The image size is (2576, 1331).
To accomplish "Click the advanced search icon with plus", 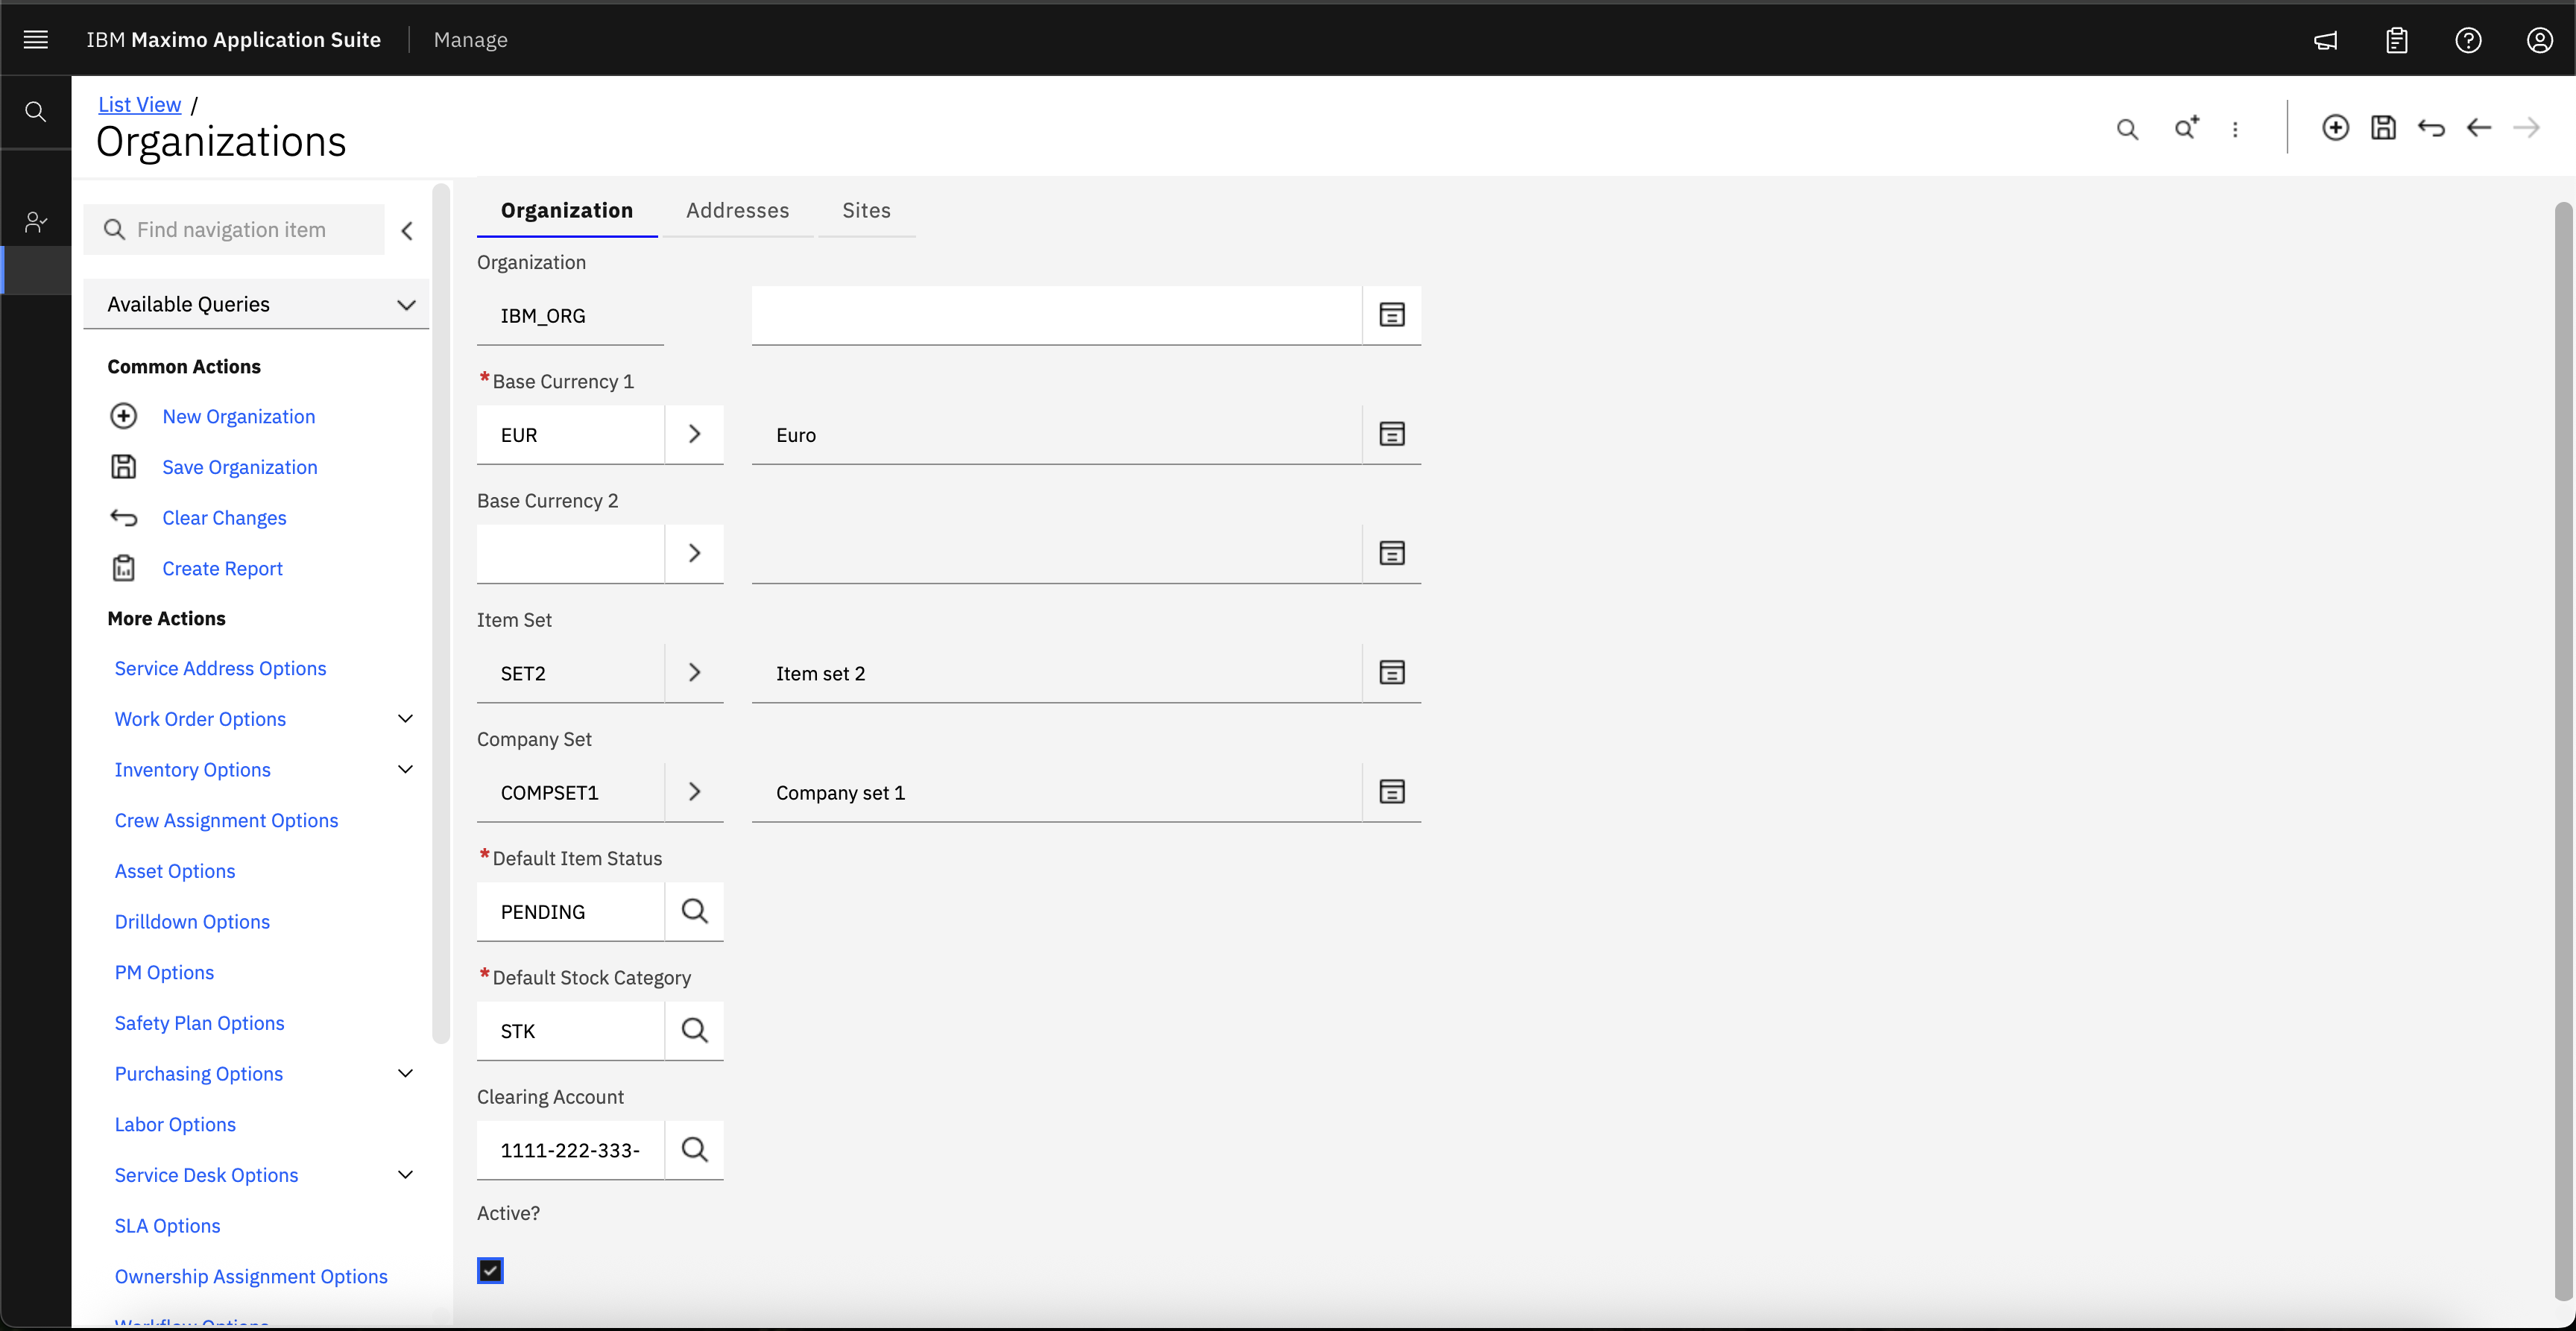I will click(2186, 128).
